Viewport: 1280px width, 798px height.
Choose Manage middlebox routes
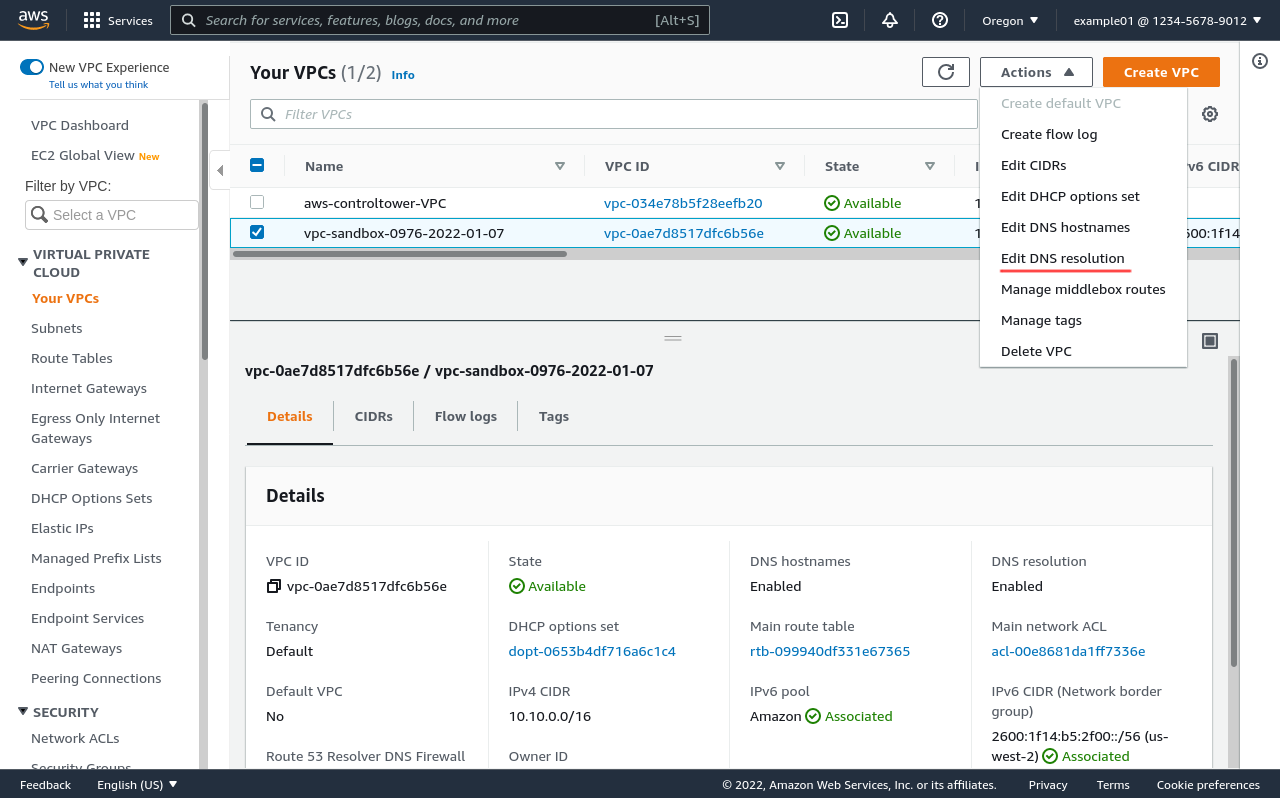click(x=1083, y=289)
